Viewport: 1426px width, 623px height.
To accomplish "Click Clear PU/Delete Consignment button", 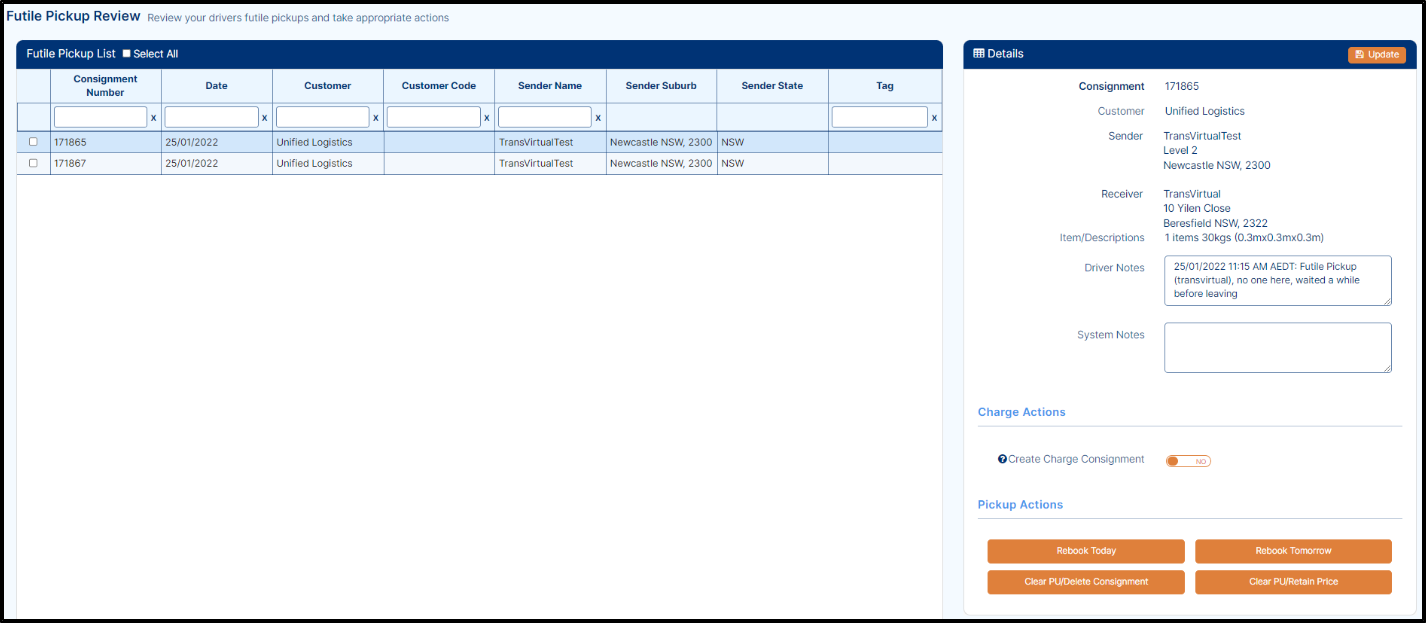I will point(1086,582).
